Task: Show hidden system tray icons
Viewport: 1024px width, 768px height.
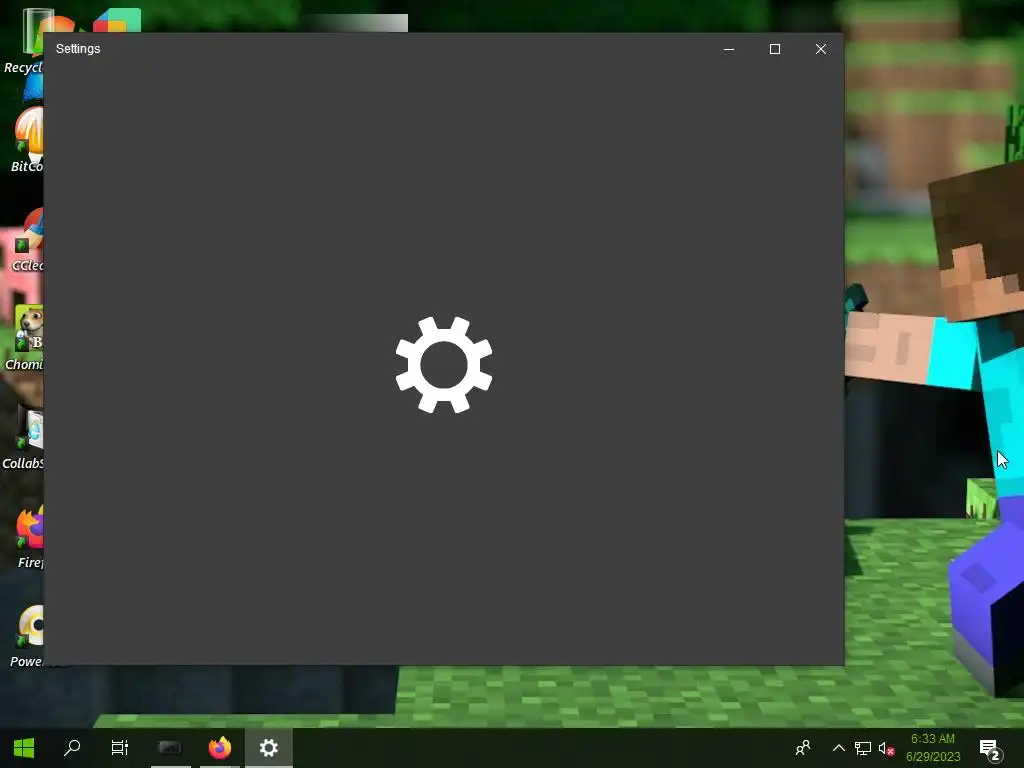Action: 839,748
